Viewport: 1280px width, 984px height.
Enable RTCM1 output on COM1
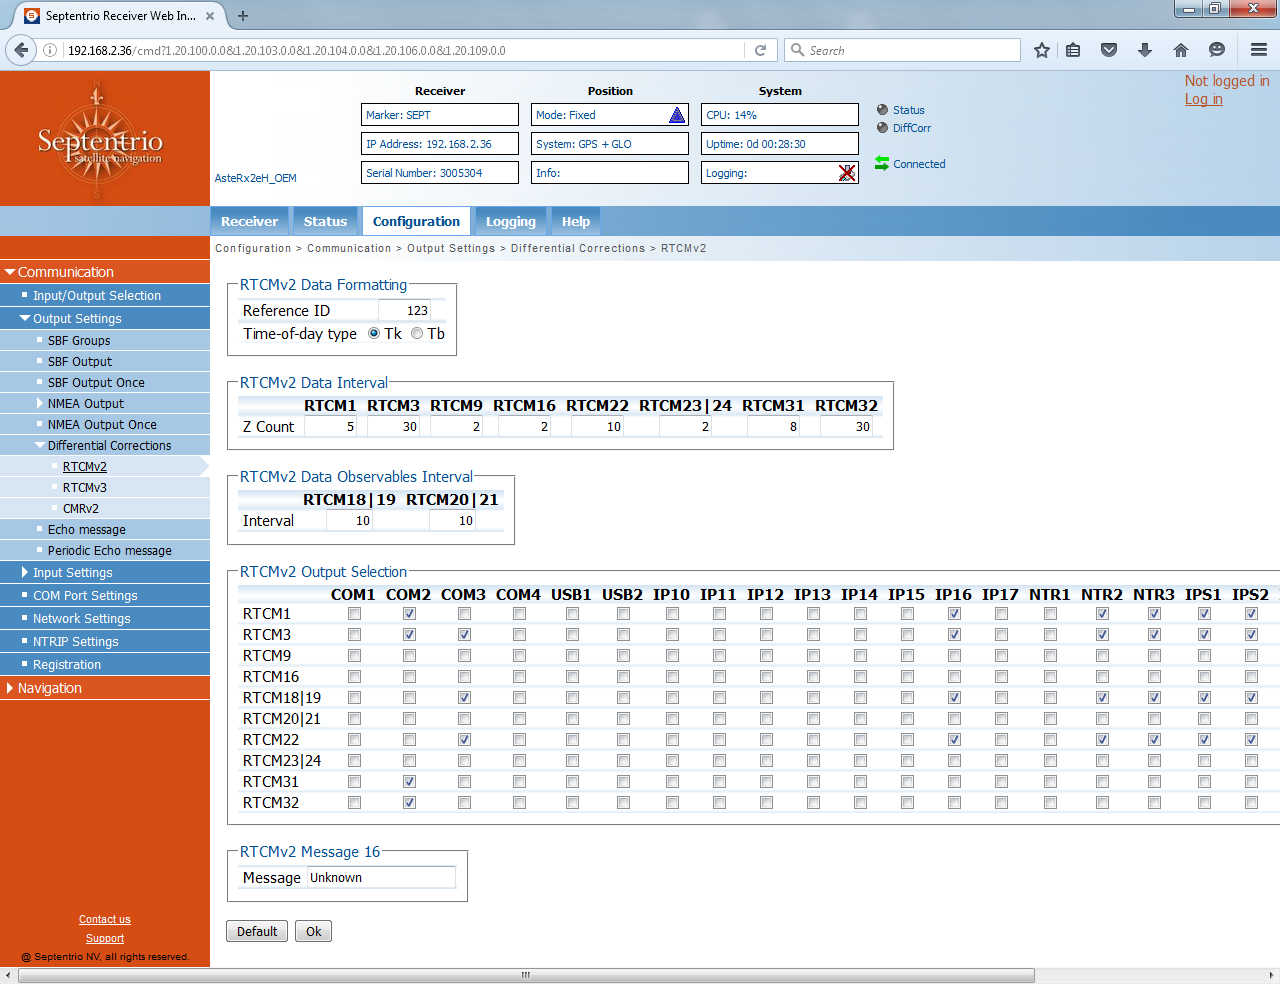click(x=354, y=614)
